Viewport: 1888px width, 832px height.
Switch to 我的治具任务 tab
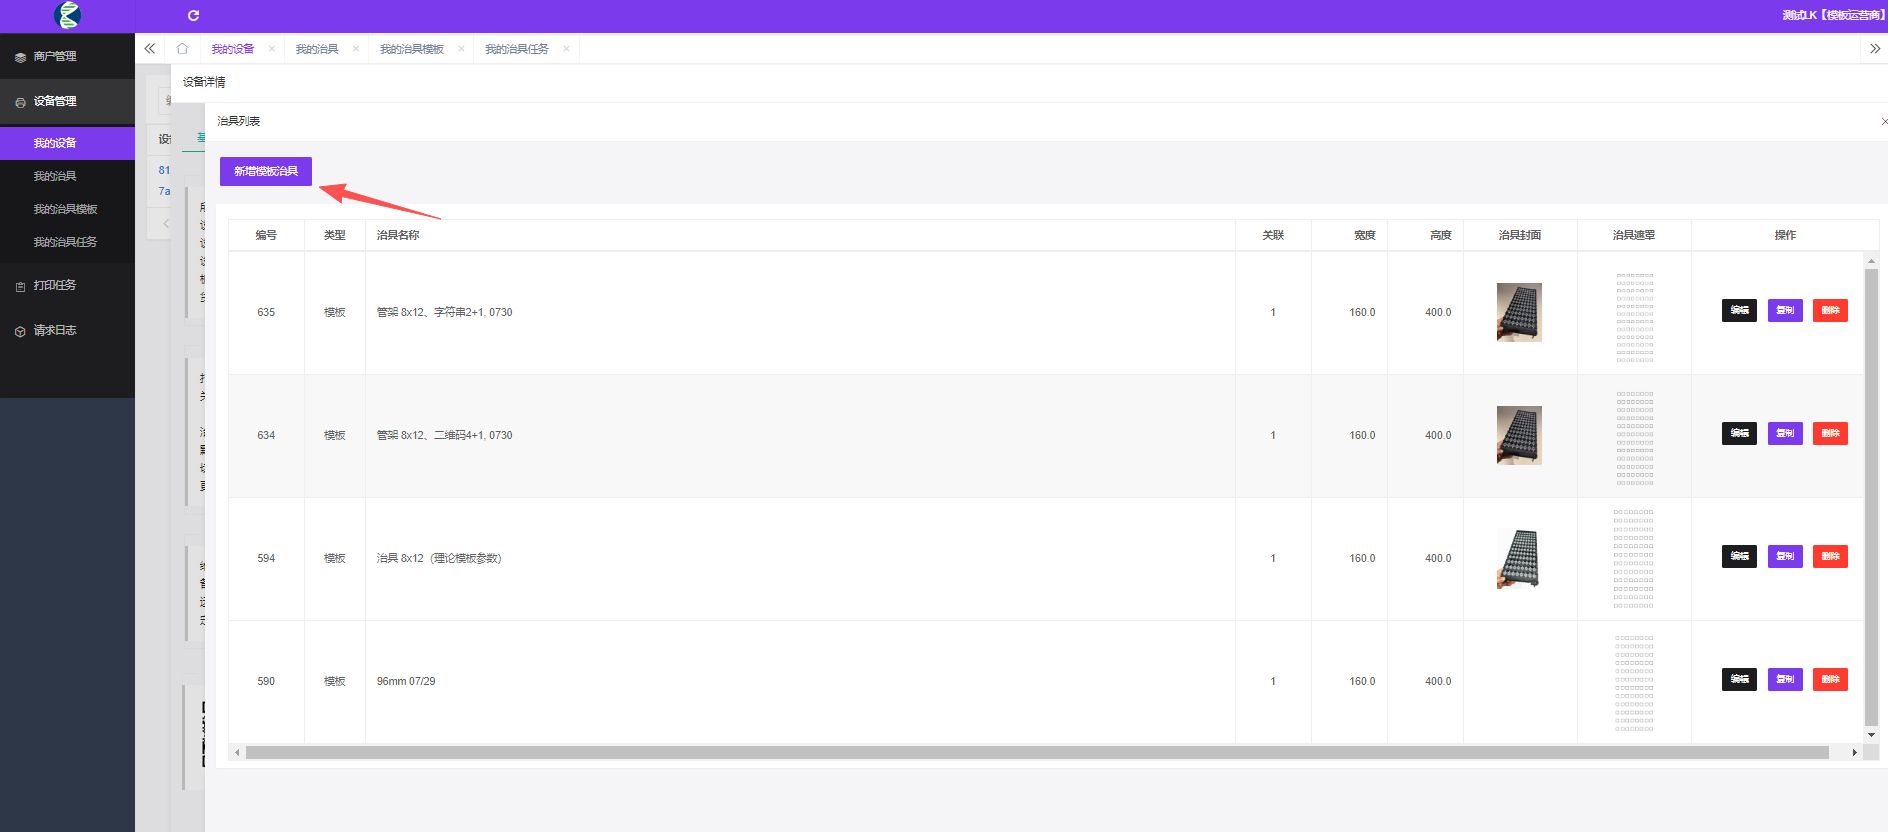point(516,48)
